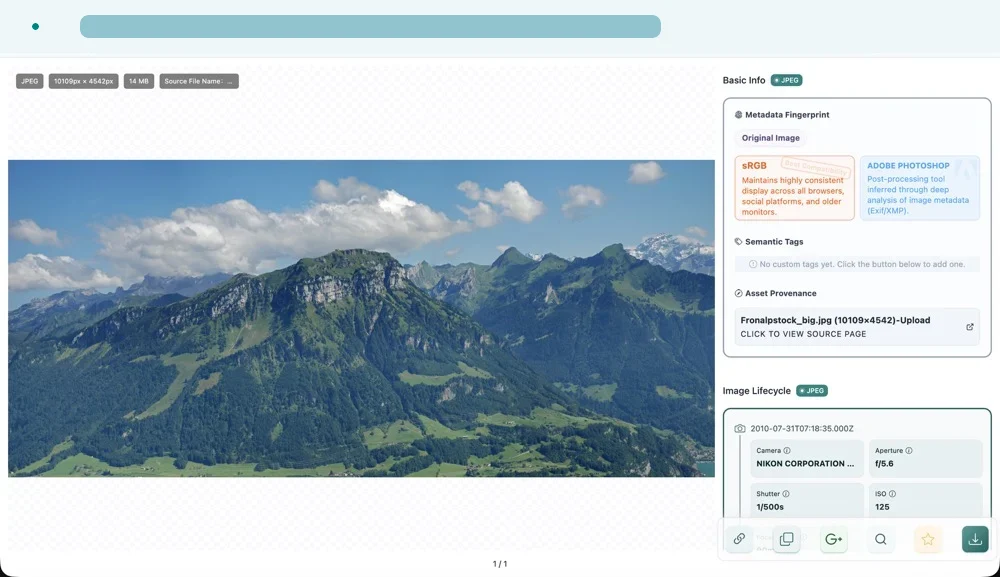Click the CLICK TO VIEW SOURCE PAGE text

[803, 334]
